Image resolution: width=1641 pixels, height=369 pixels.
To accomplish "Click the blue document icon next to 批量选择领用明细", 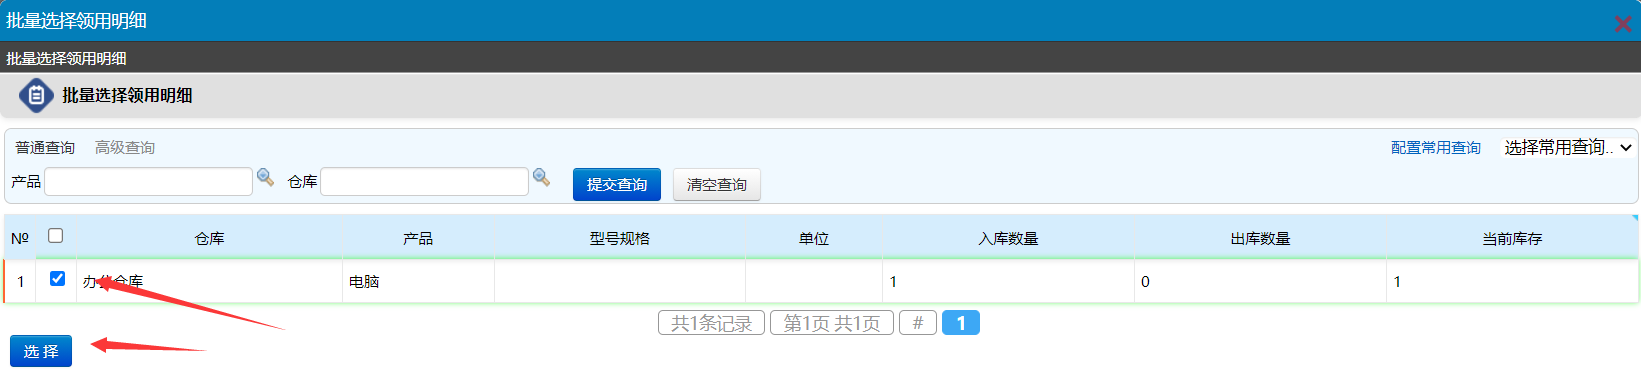I will [36, 95].
